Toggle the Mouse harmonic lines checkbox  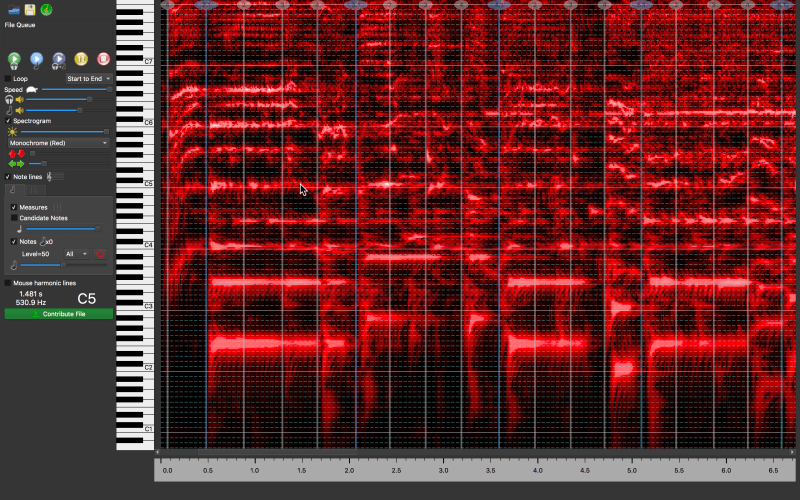point(8,283)
